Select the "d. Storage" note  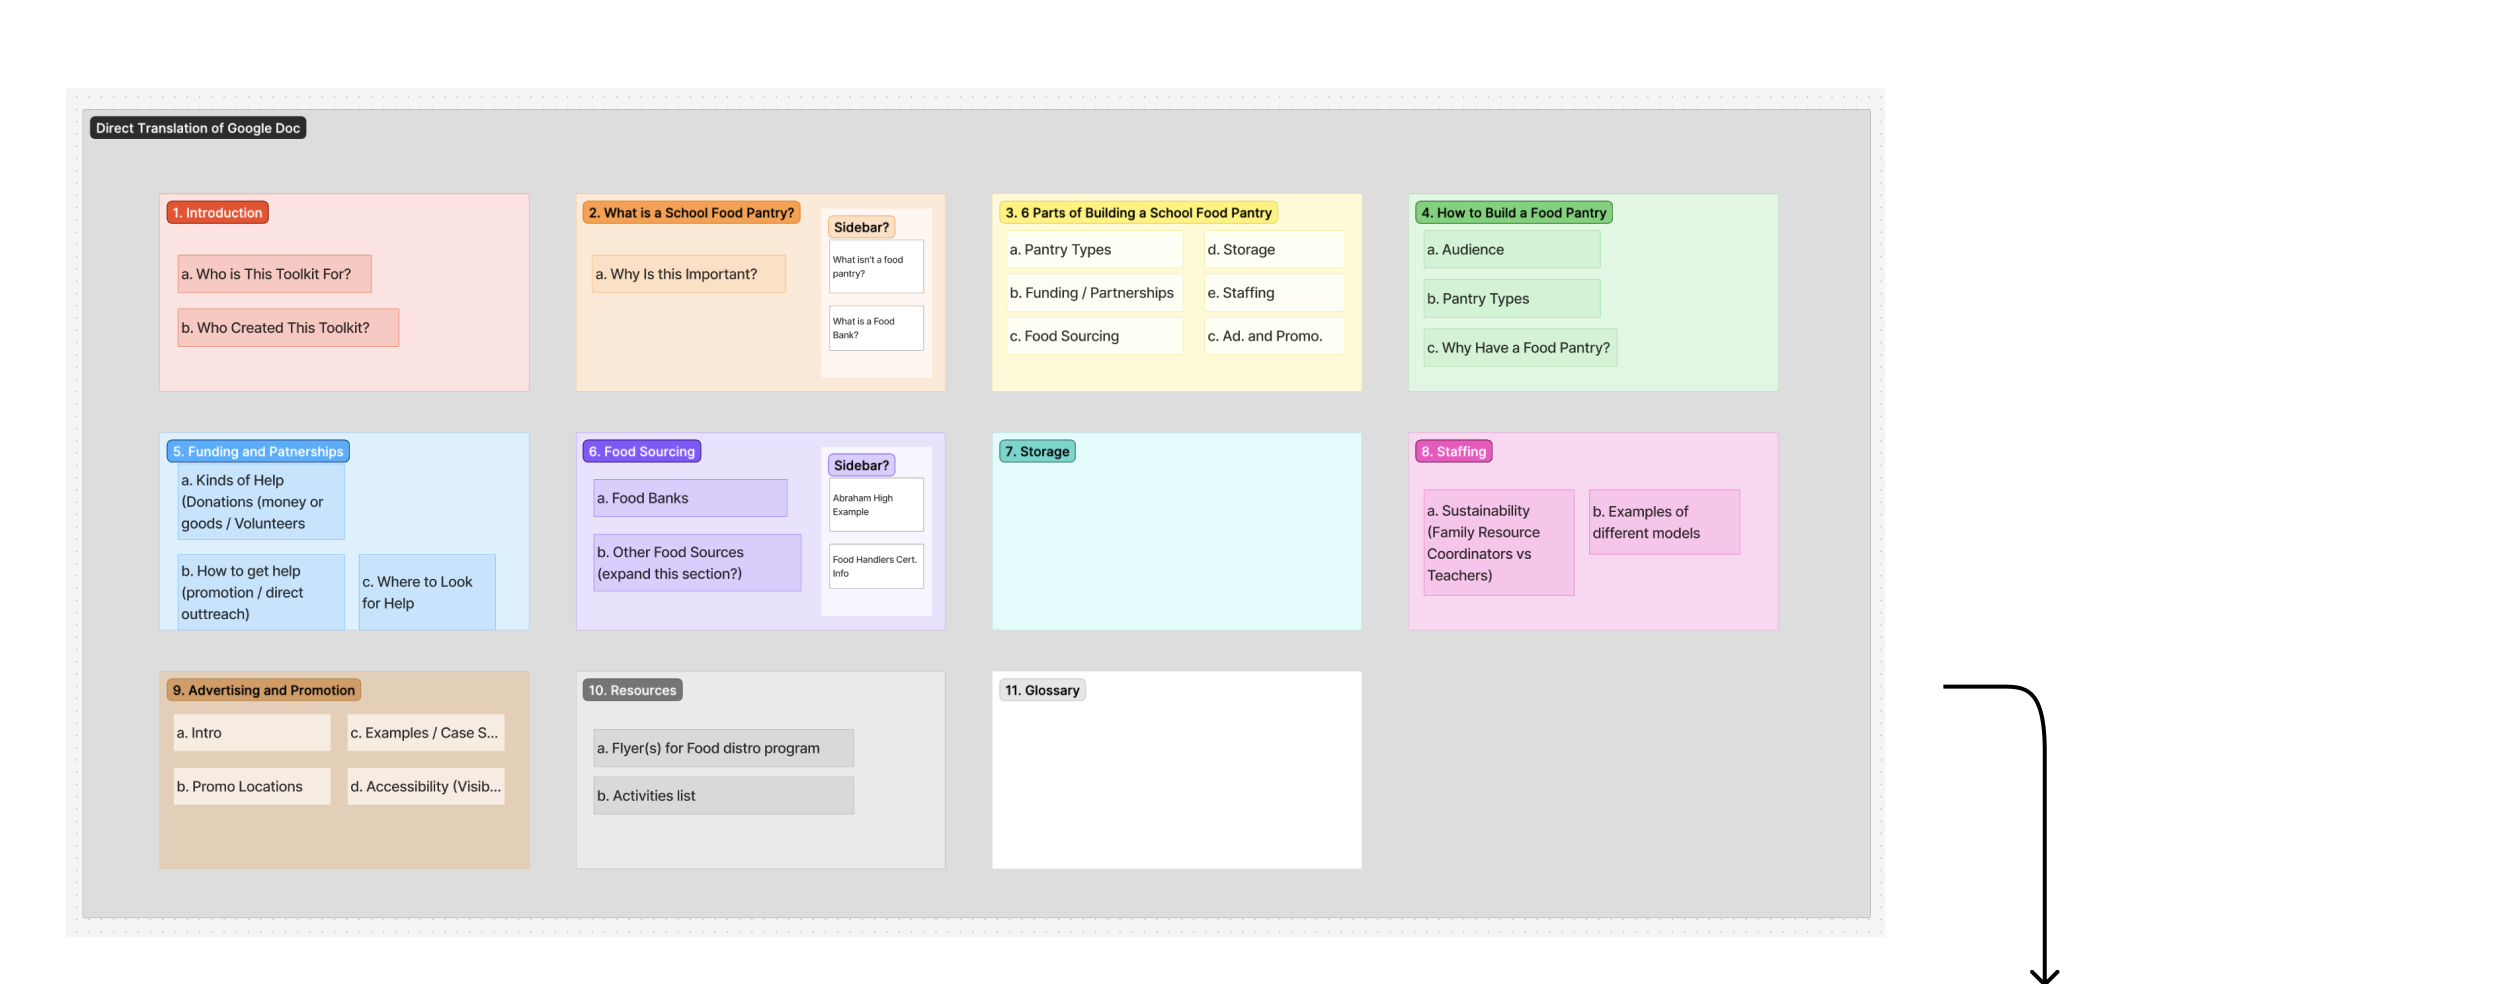(1273, 250)
